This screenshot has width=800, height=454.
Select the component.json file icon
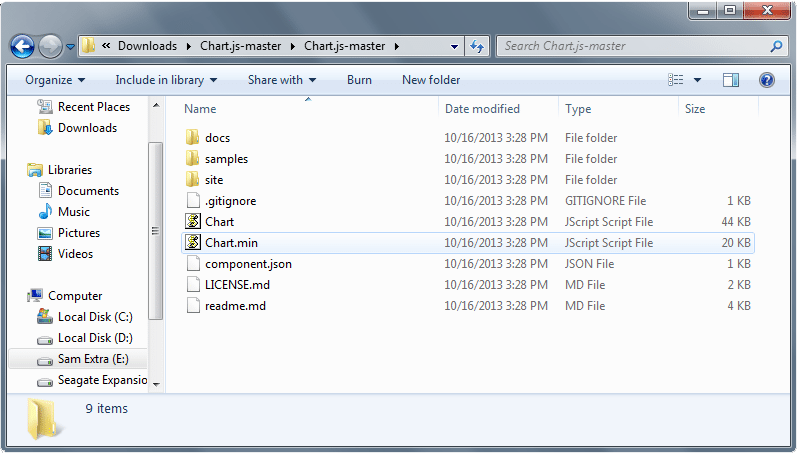[x=193, y=263]
